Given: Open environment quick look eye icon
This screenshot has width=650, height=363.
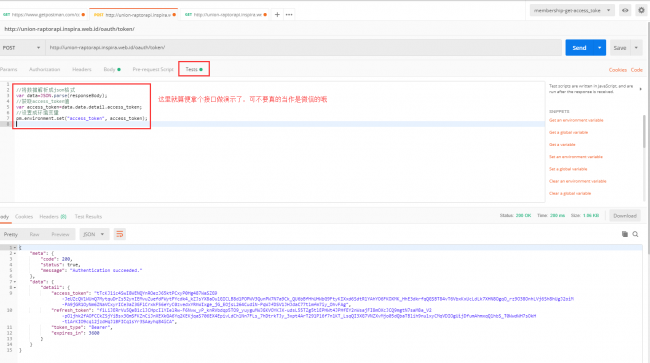Looking at the screenshot, I should click(x=625, y=10).
